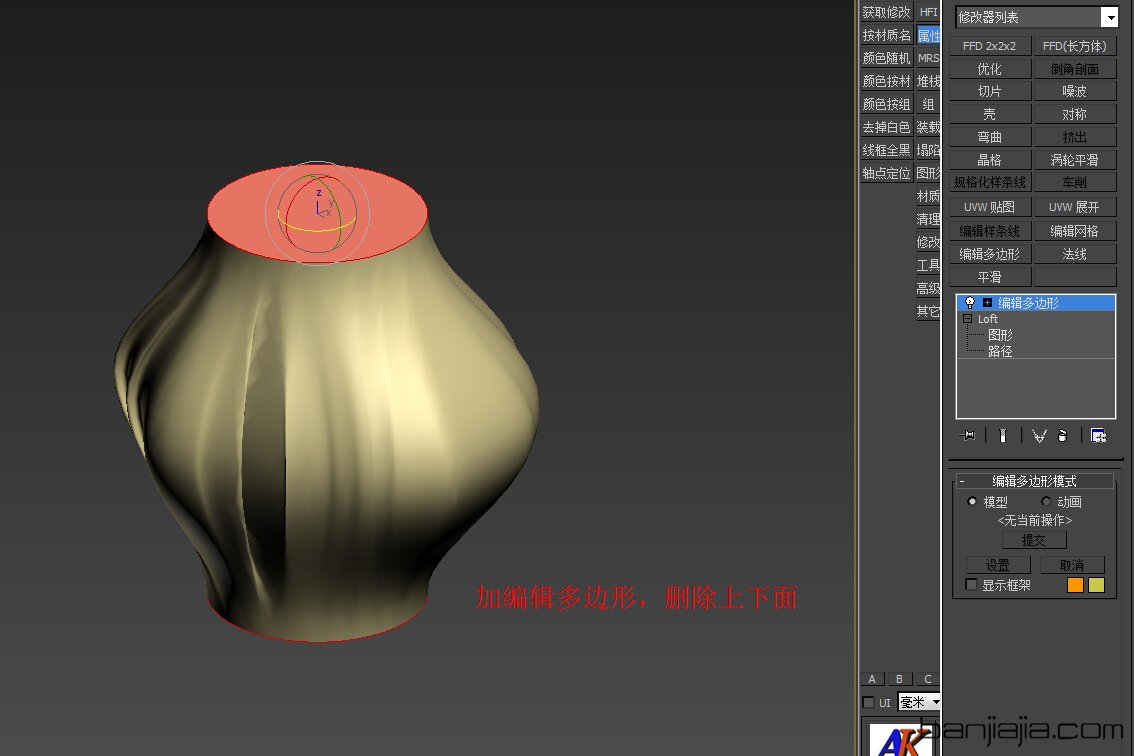This screenshot has height=756, width=1134.
Task: Click the 切片 modifier button
Action: pyautogui.click(x=989, y=91)
